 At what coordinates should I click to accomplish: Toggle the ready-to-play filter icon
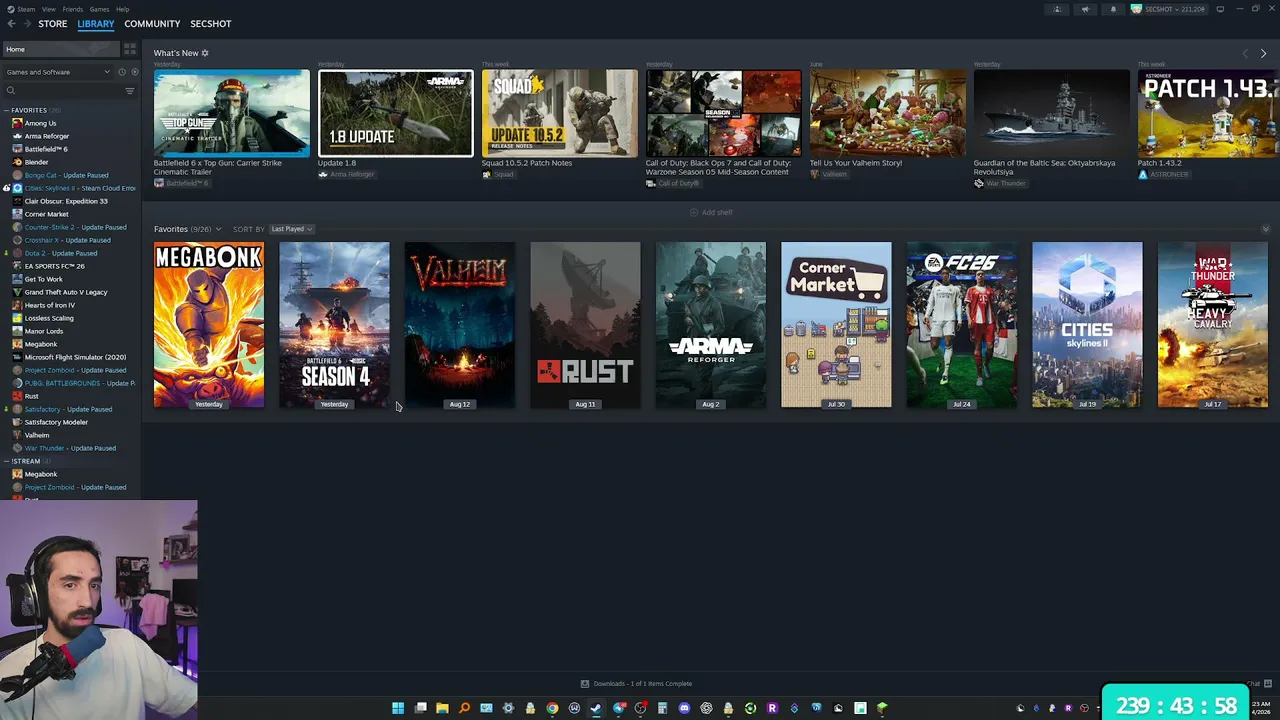(134, 72)
